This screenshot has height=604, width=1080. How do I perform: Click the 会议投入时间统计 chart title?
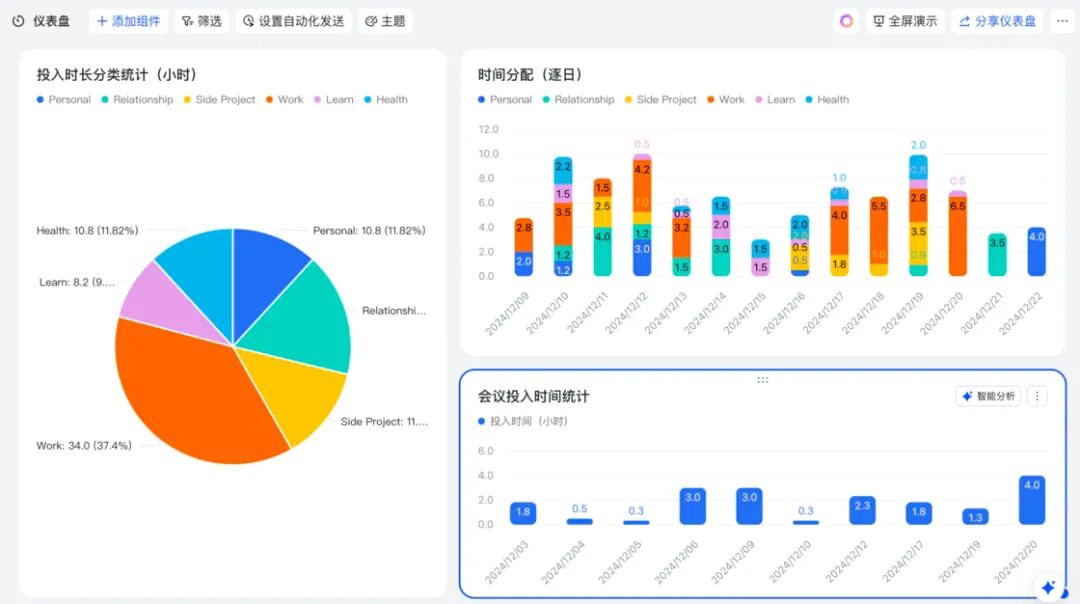(x=534, y=396)
